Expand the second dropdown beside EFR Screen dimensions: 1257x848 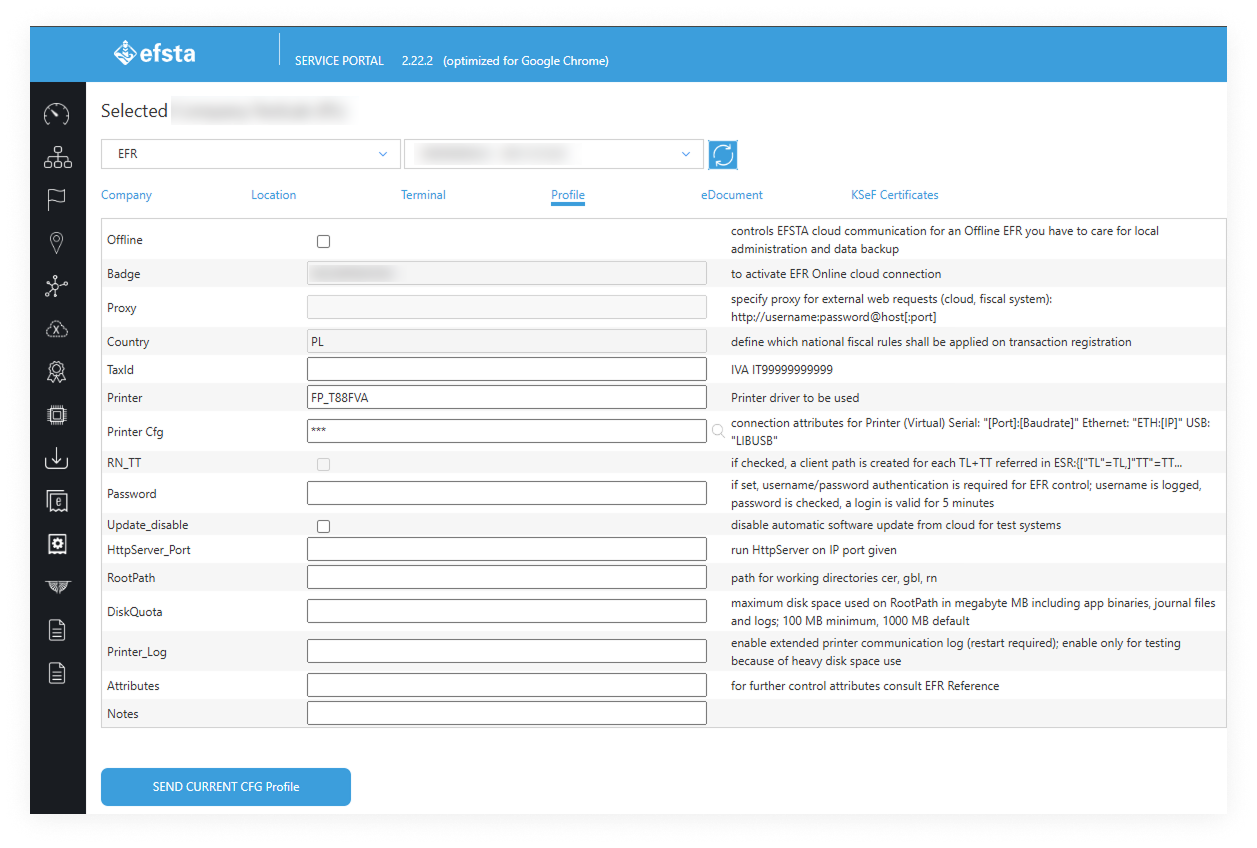[553, 154]
